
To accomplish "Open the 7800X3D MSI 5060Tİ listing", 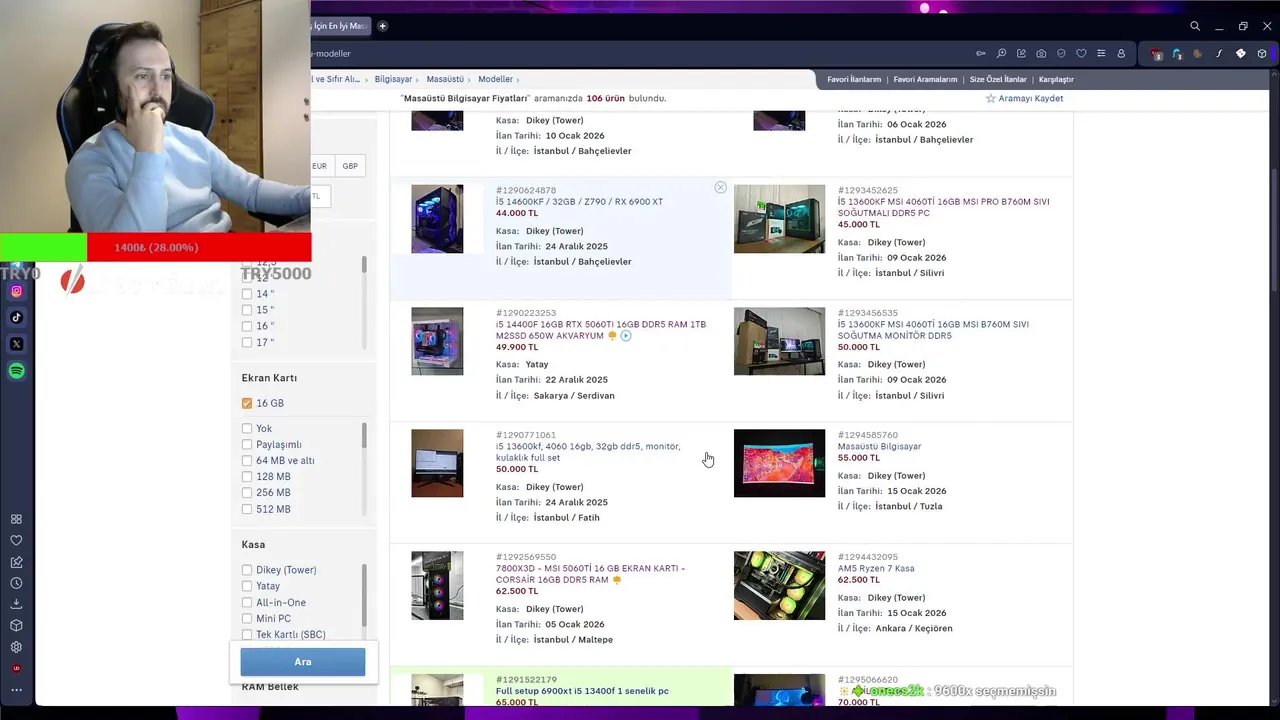I will (x=590, y=574).
